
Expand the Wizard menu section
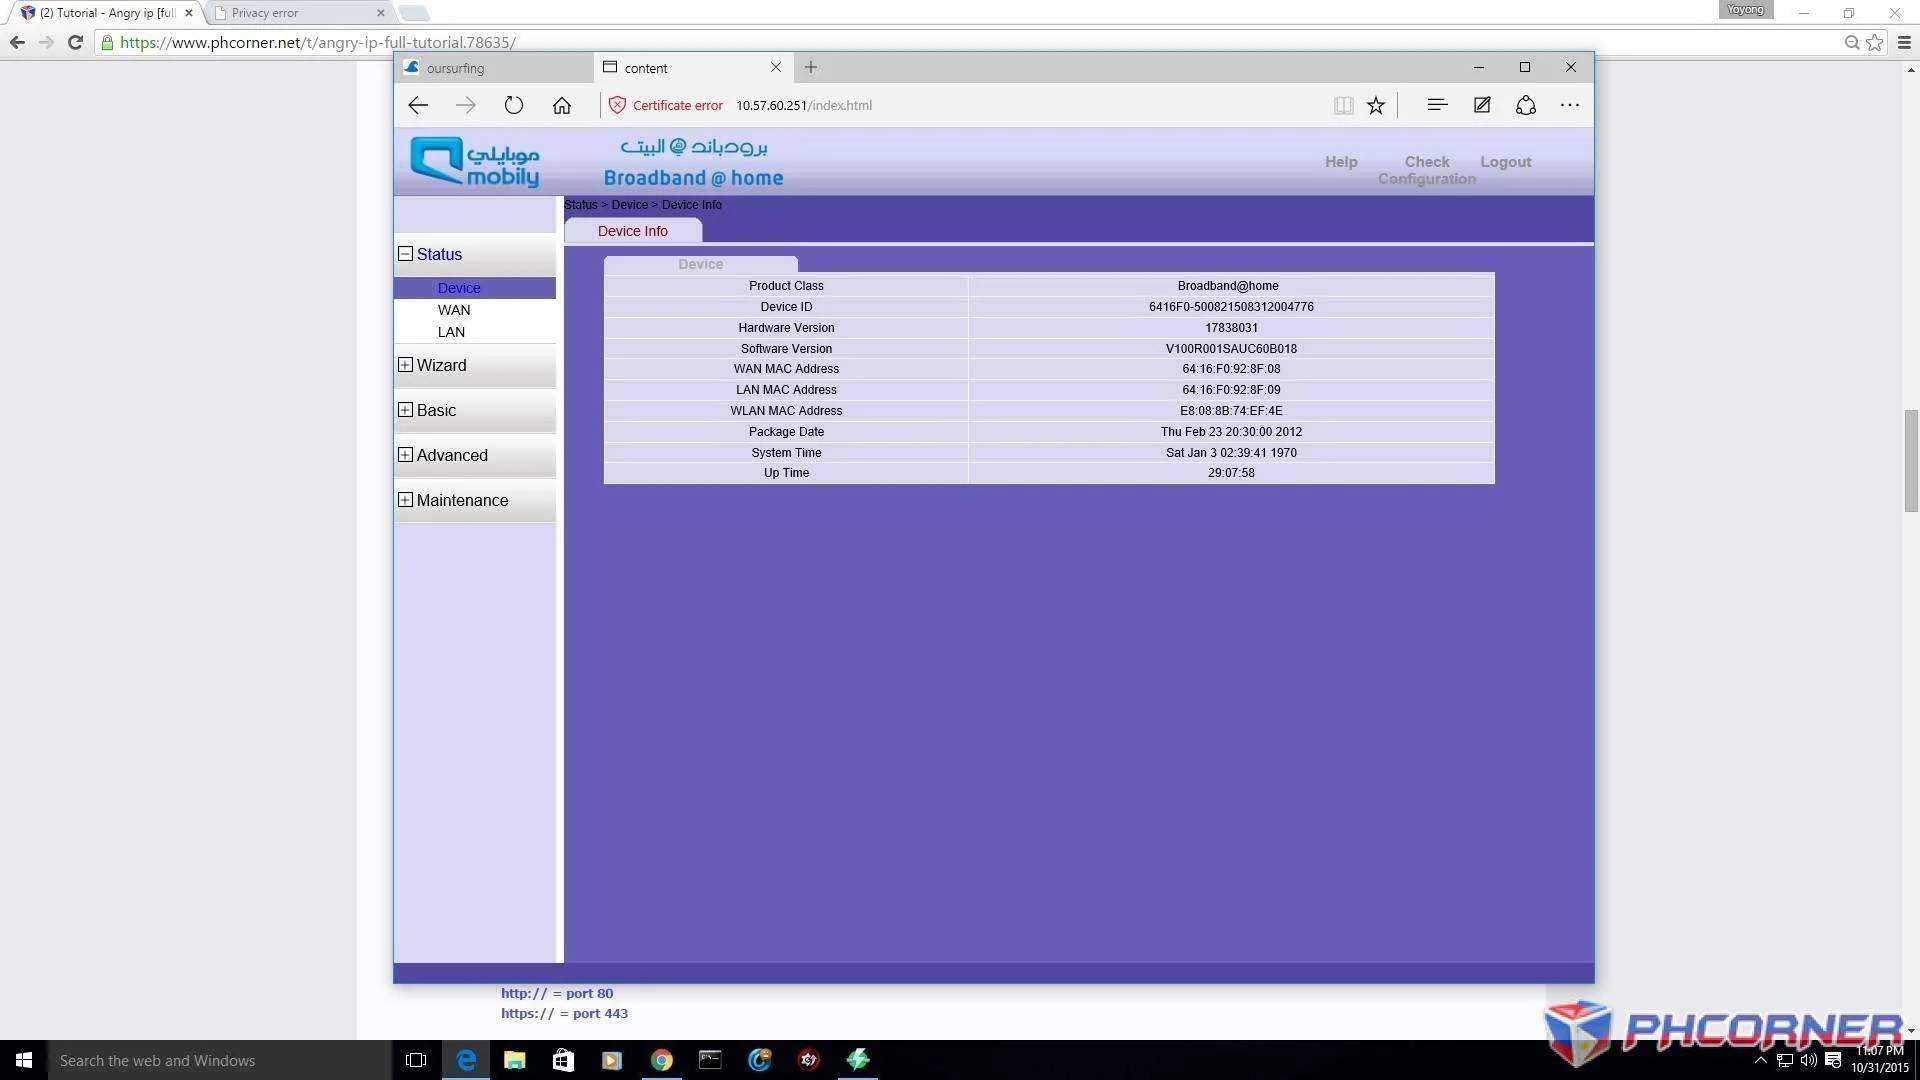tap(405, 365)
